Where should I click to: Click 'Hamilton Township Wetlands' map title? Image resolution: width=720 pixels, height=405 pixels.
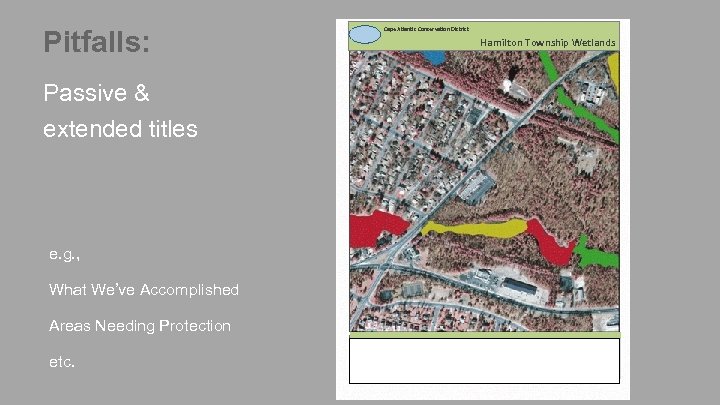547,43
